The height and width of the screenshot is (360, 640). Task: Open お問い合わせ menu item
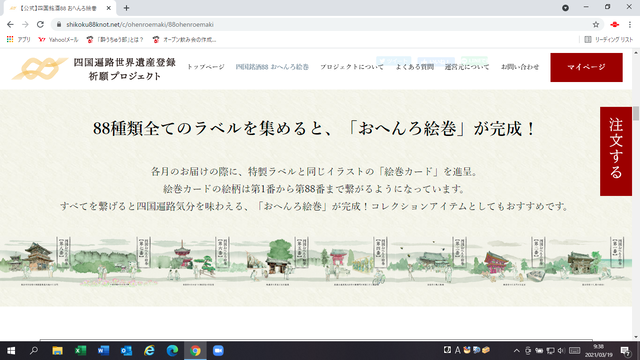point(520,67)
